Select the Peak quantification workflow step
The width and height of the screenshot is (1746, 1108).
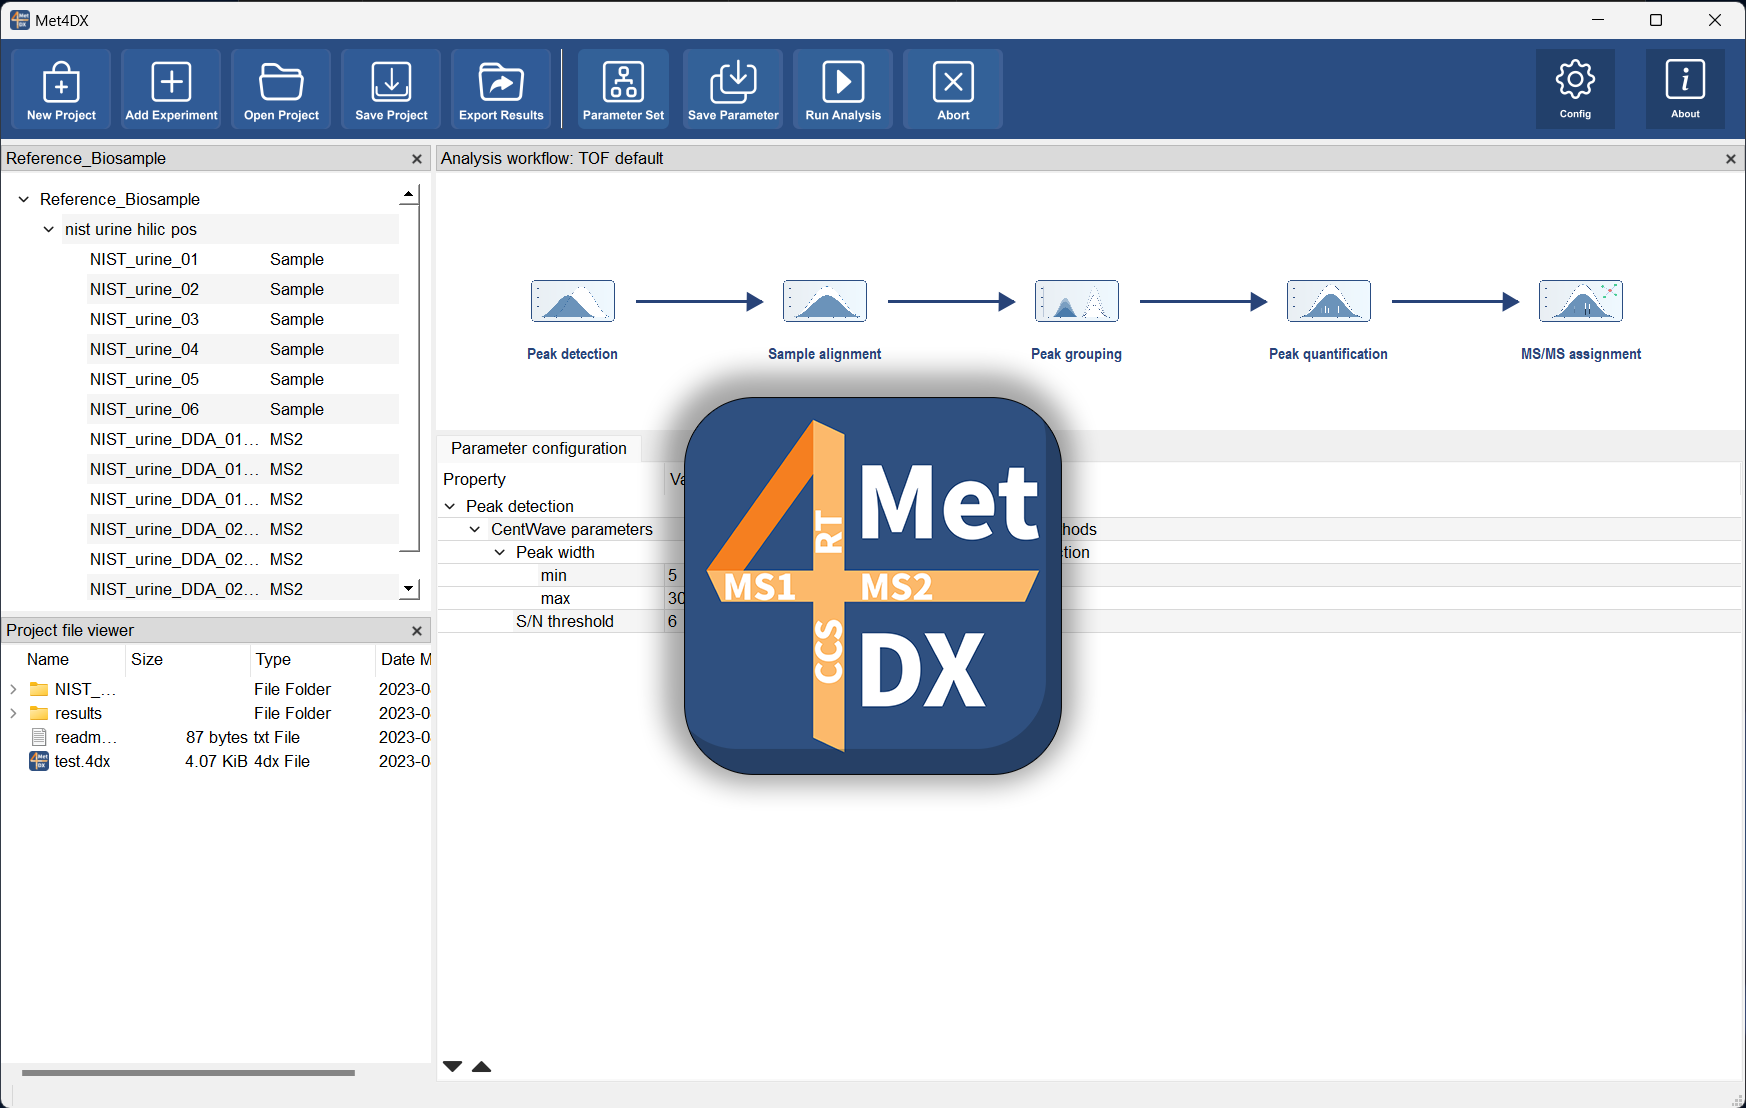point(1328,301)
